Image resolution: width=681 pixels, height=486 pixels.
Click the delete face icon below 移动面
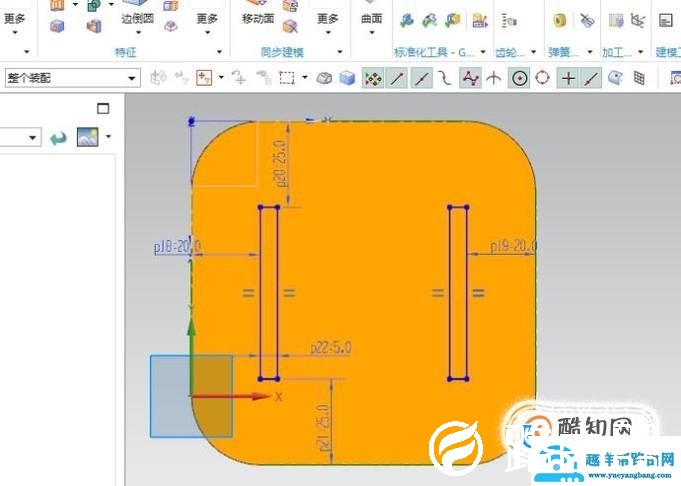[290, 27]
